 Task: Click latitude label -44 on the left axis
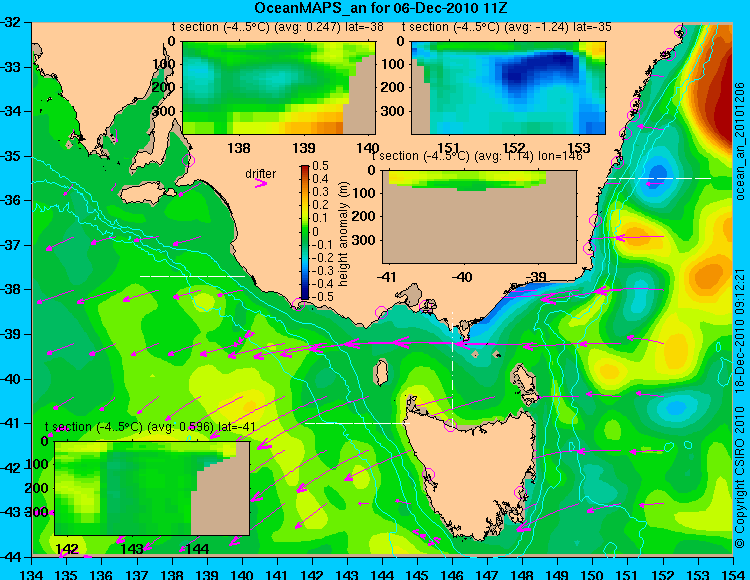tap(11, 557)
